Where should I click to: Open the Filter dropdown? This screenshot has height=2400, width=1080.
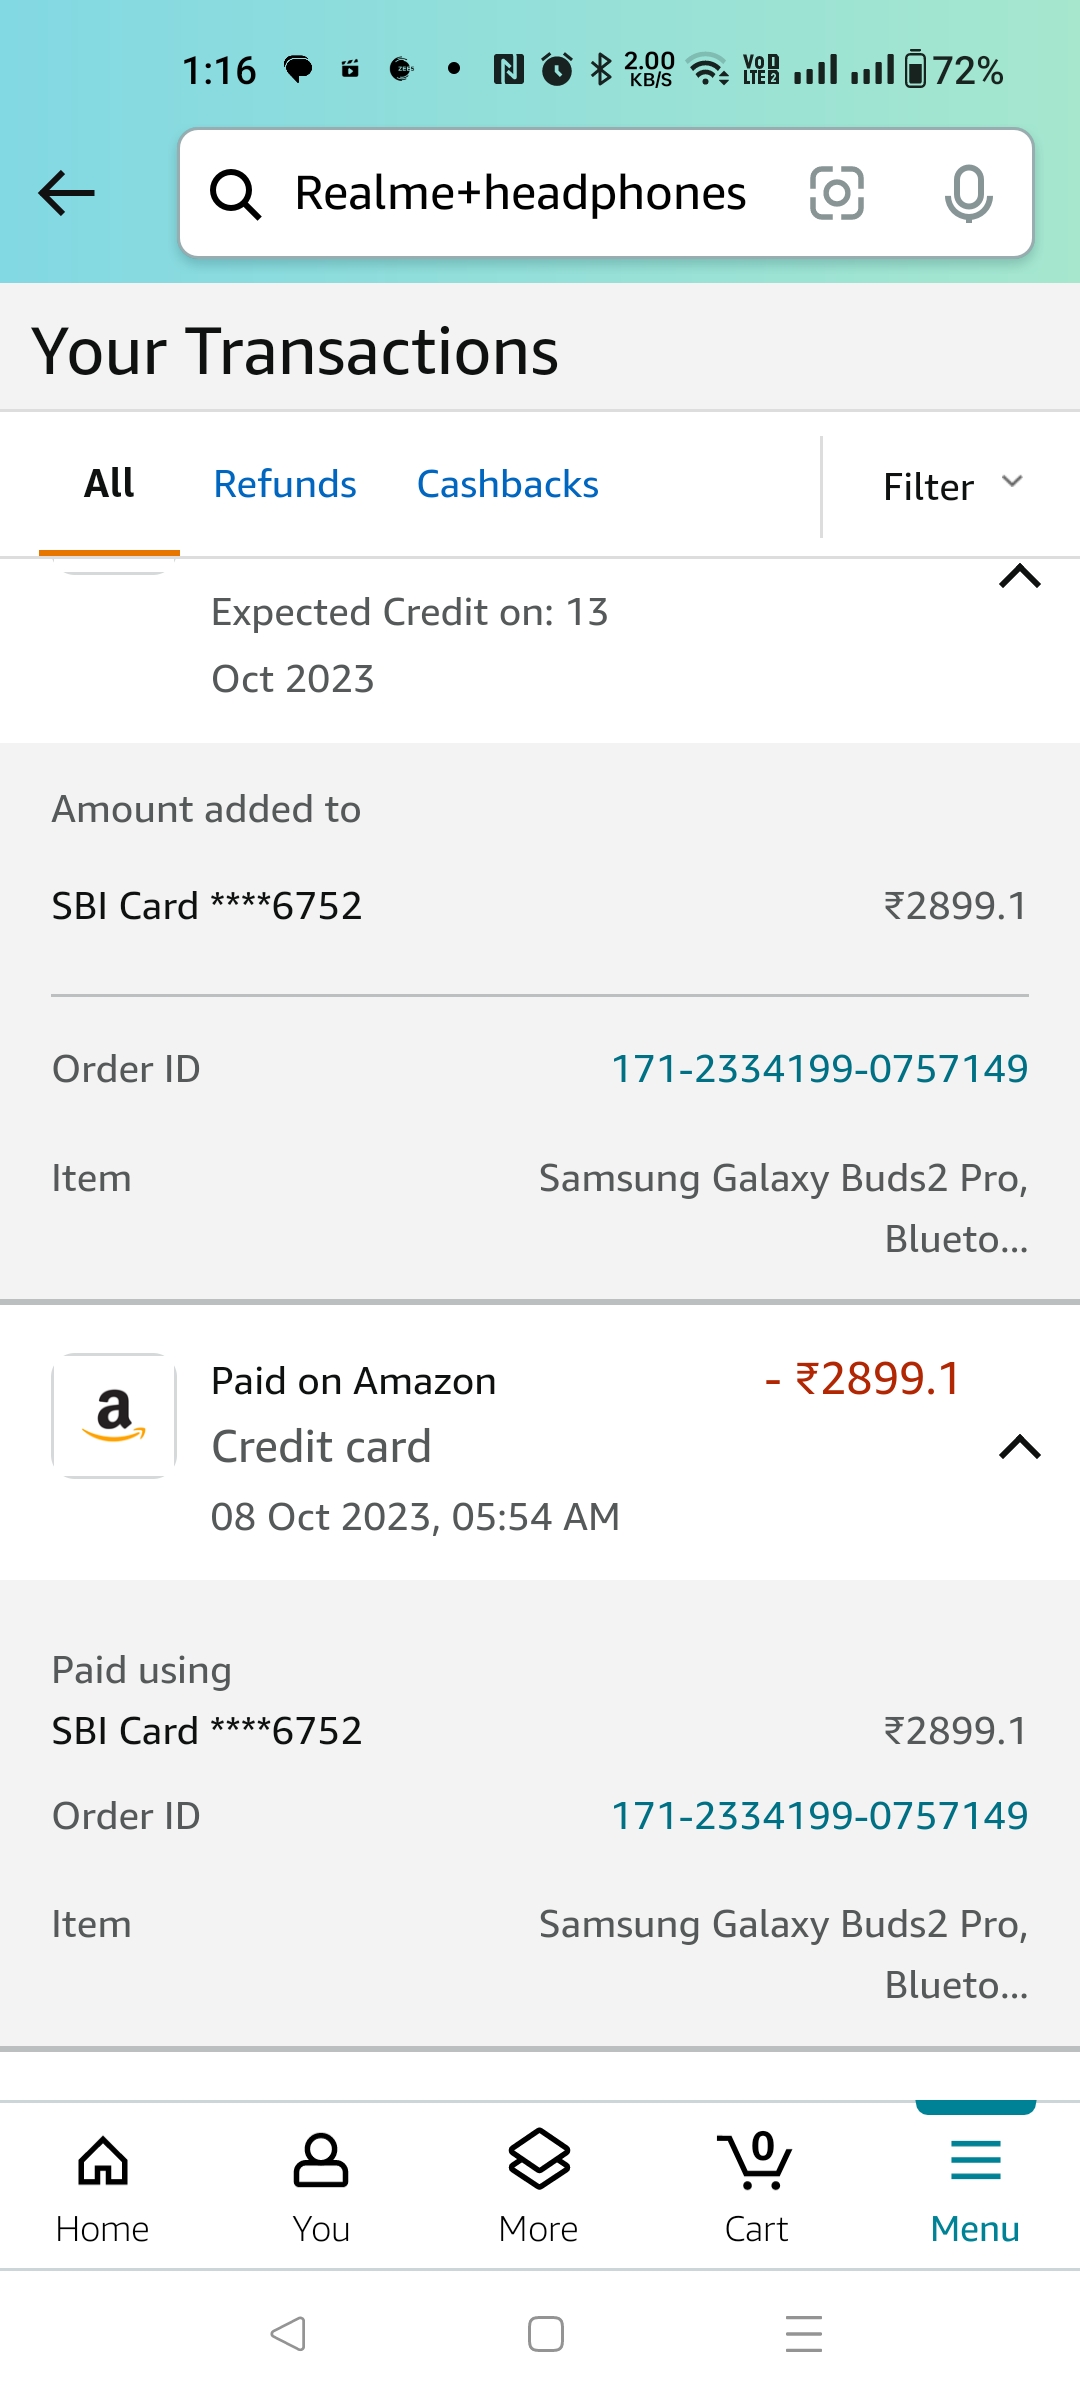click(952, 486)
